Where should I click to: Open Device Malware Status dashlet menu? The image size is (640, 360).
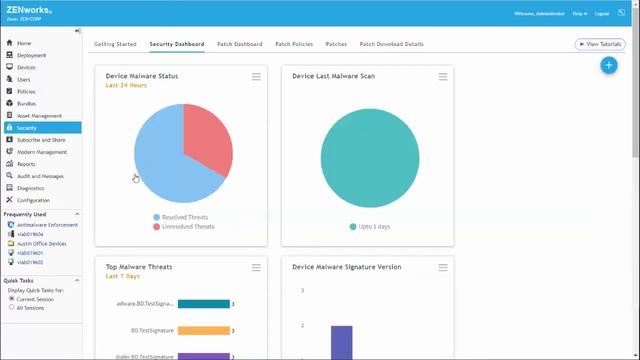(256, 77)
